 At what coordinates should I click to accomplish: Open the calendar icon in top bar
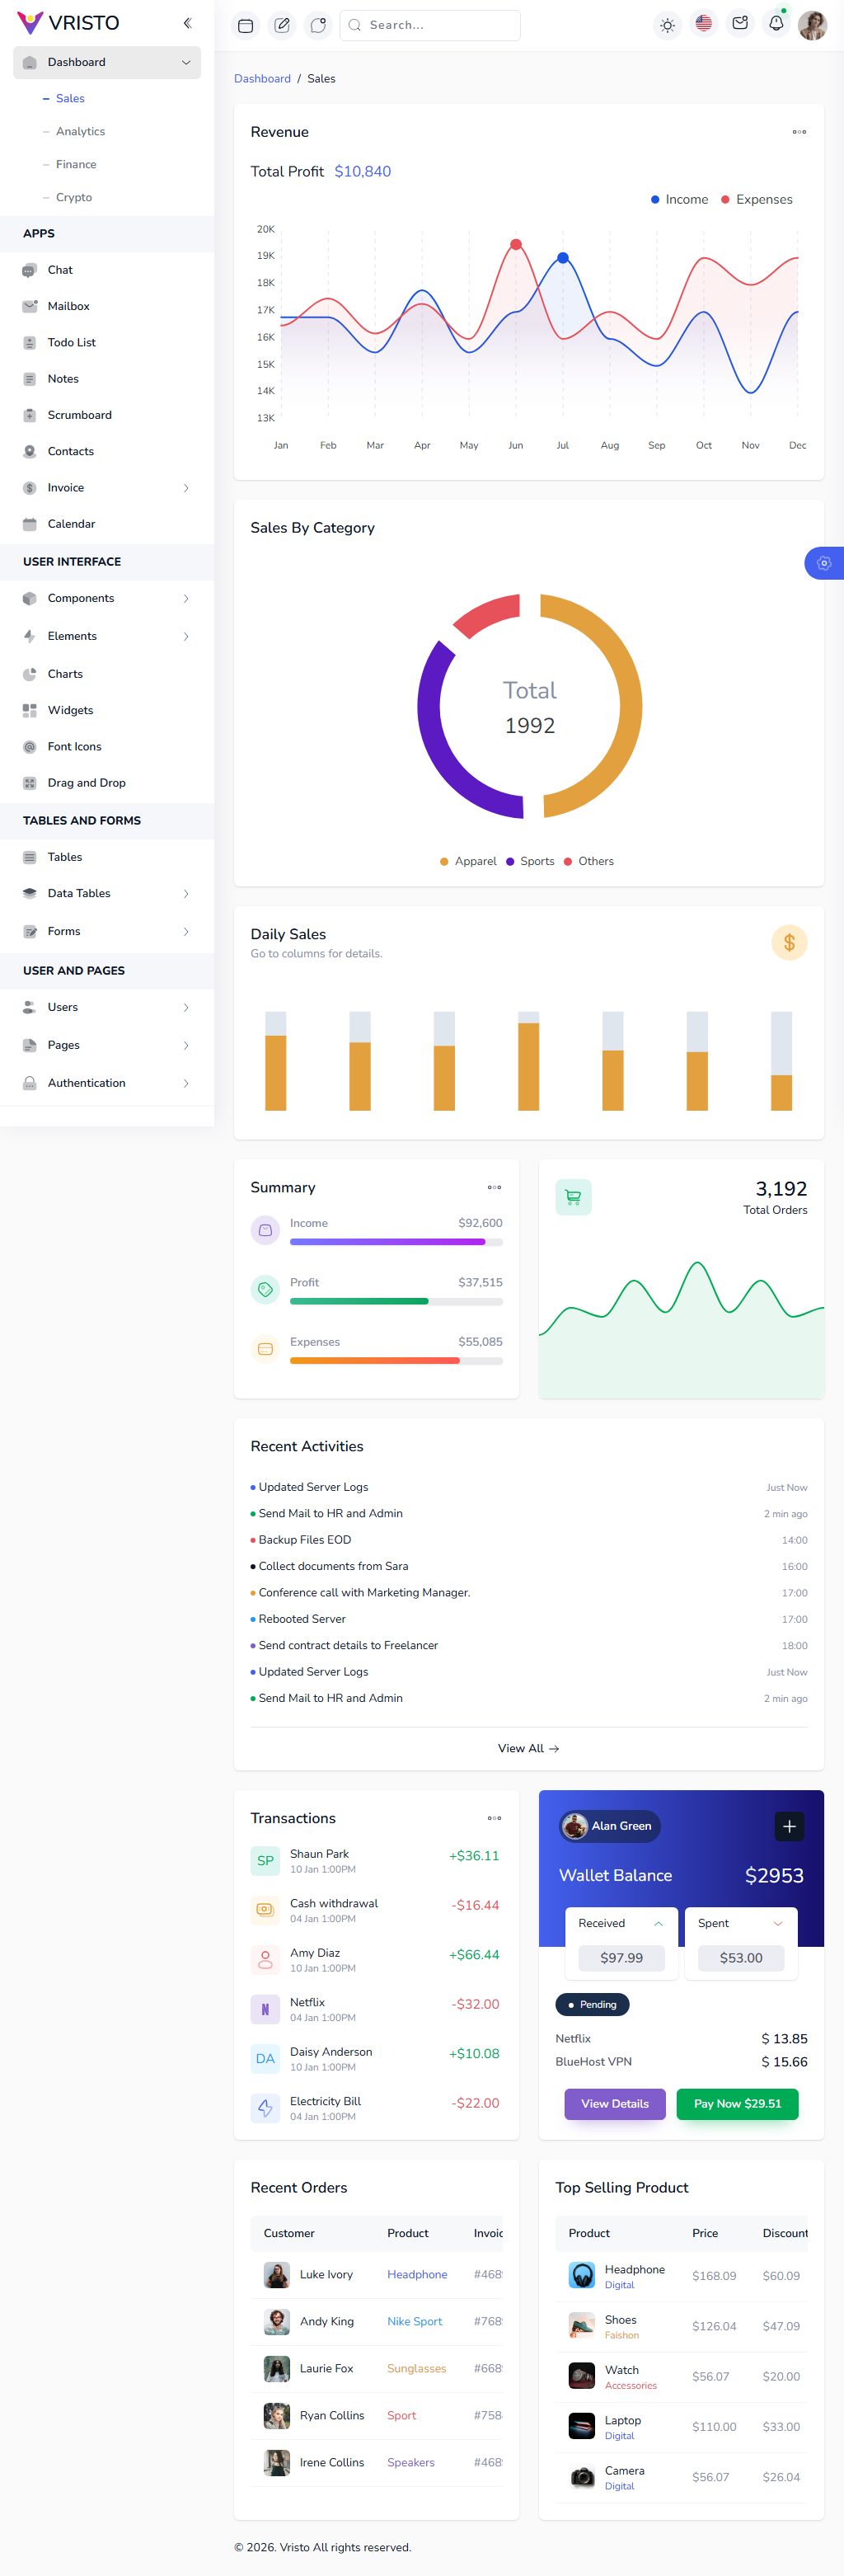pos(246,25)
